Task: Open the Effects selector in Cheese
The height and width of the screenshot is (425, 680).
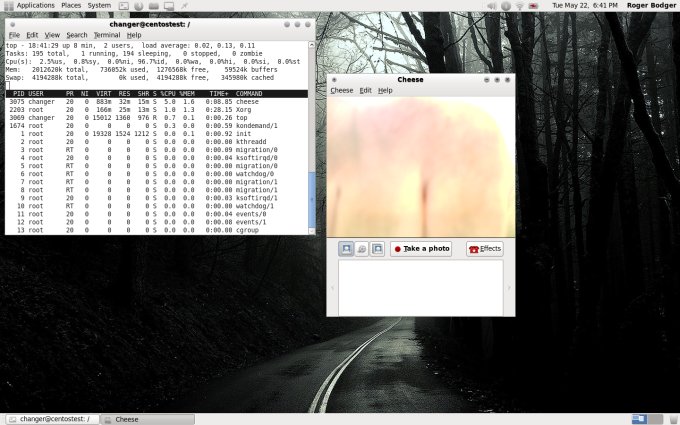Action: [485, 249]
